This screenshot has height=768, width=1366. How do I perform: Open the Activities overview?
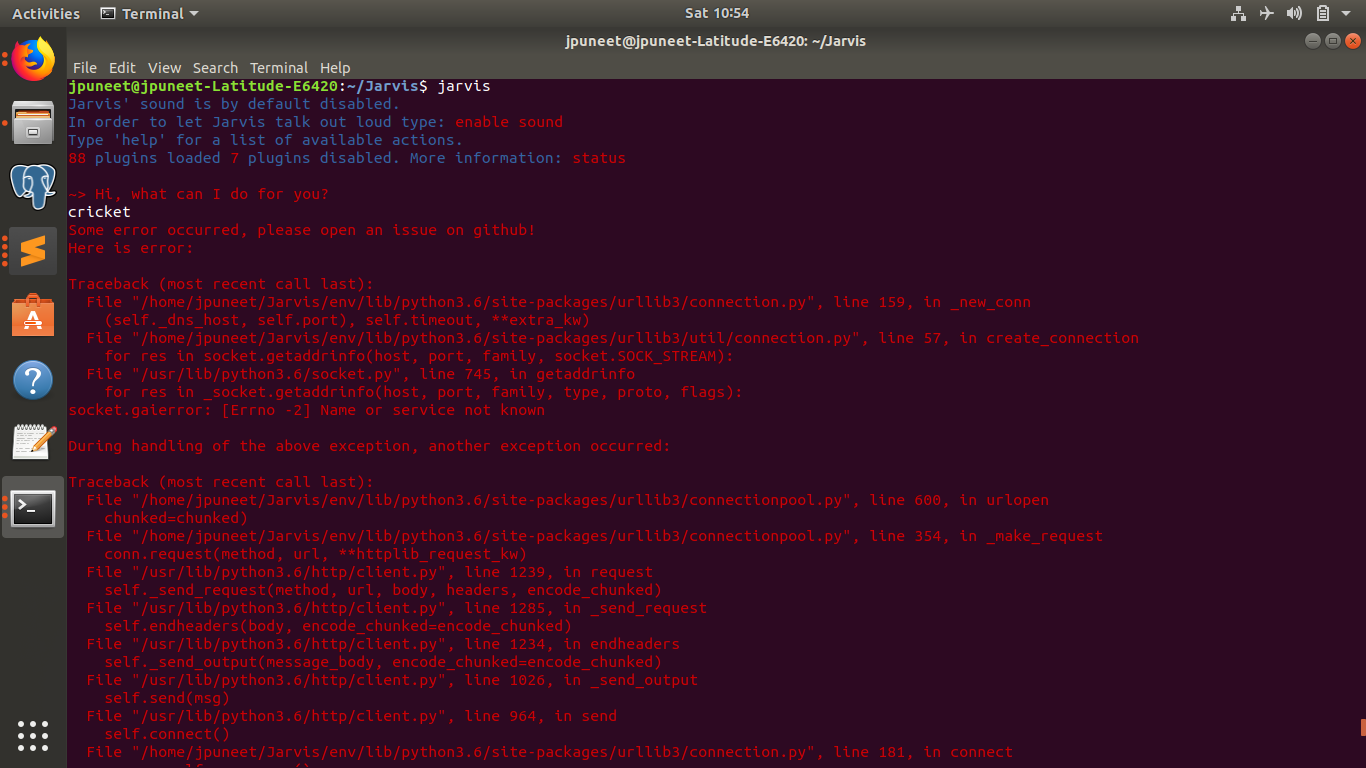[x=46, y=13]
